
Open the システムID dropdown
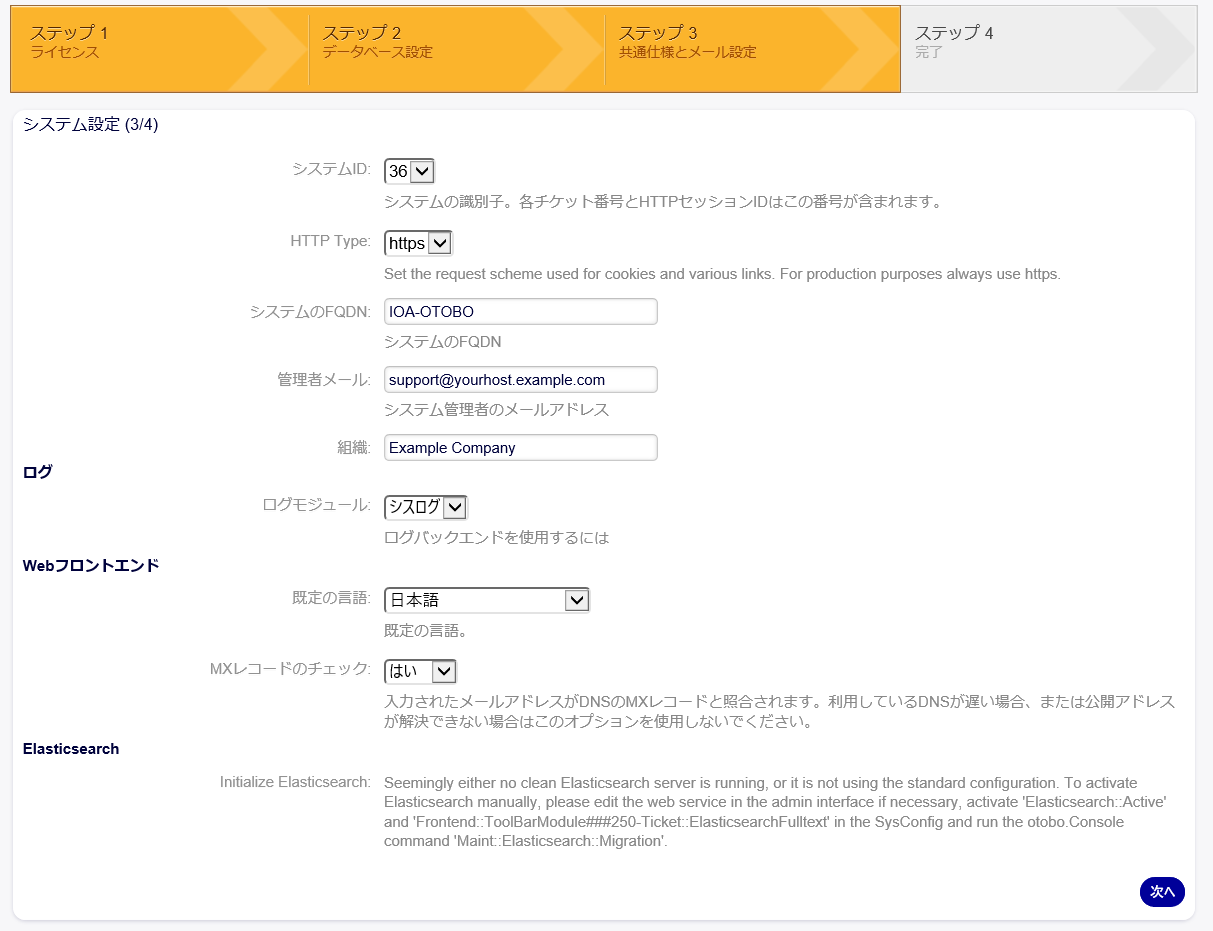pyautogui.click(x=409, y=170)
